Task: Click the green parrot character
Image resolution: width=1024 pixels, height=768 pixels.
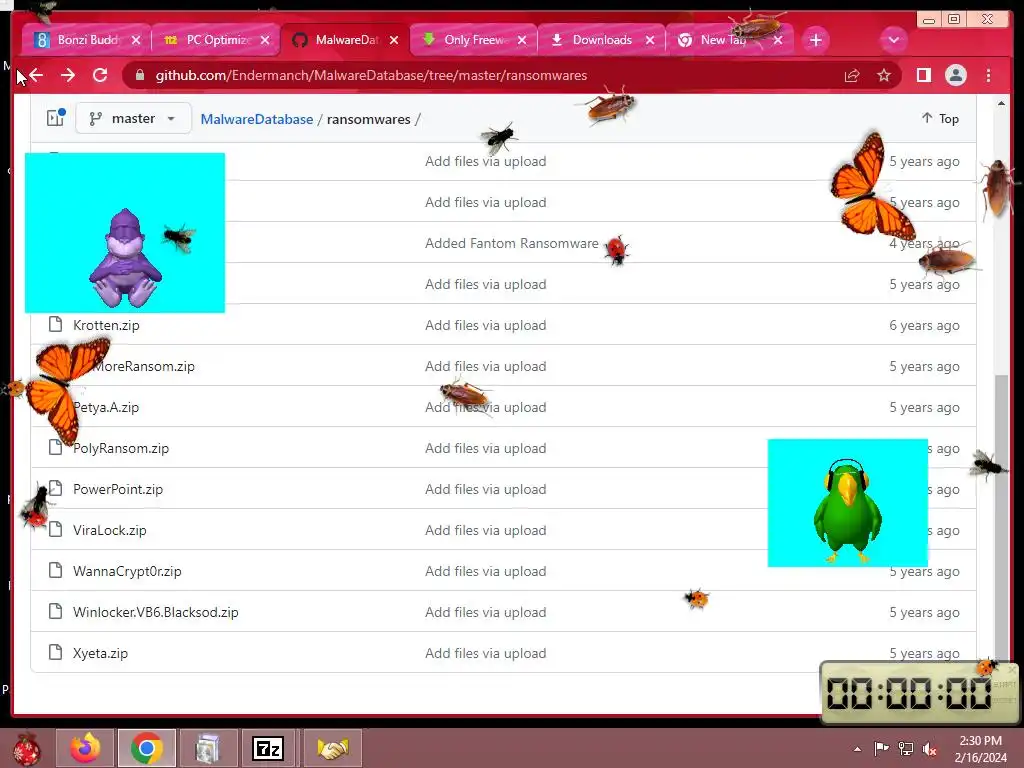Action: [847, 511]
